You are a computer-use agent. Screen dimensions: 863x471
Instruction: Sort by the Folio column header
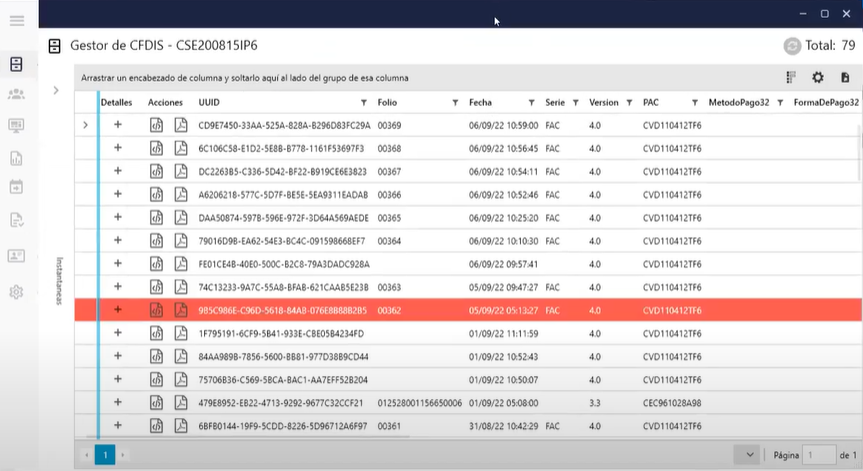[387, 102]
